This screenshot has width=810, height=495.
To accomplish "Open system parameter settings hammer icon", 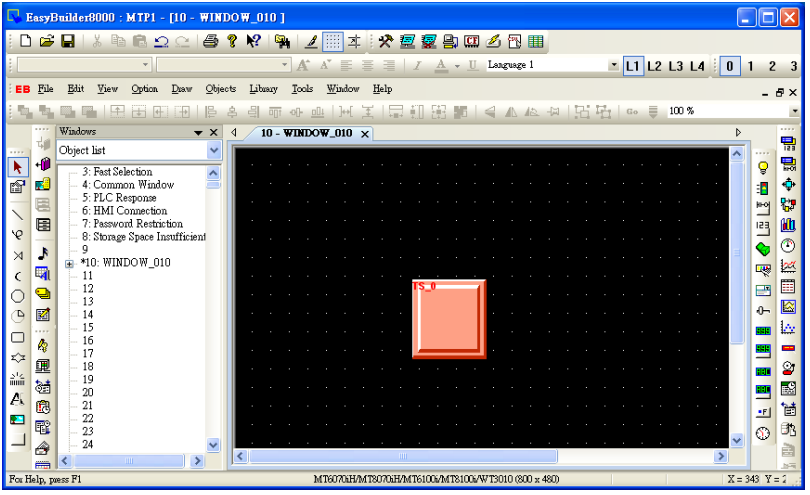I will (x=385, y=41).
